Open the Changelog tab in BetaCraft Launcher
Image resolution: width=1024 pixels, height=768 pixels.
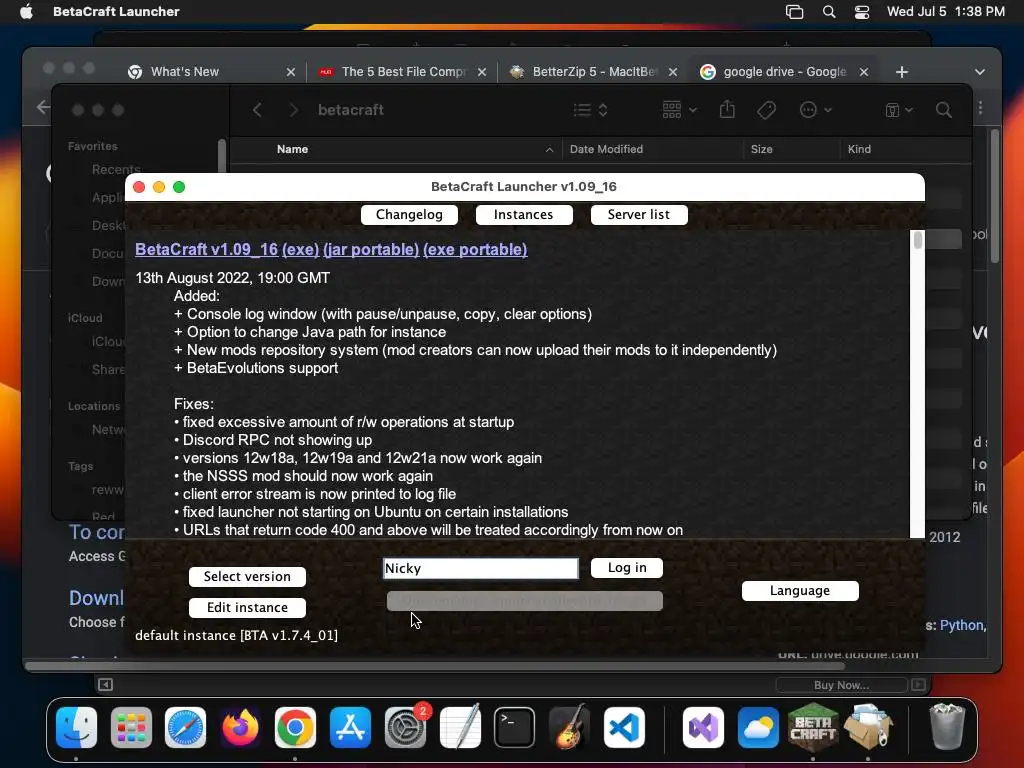point(409,215)
